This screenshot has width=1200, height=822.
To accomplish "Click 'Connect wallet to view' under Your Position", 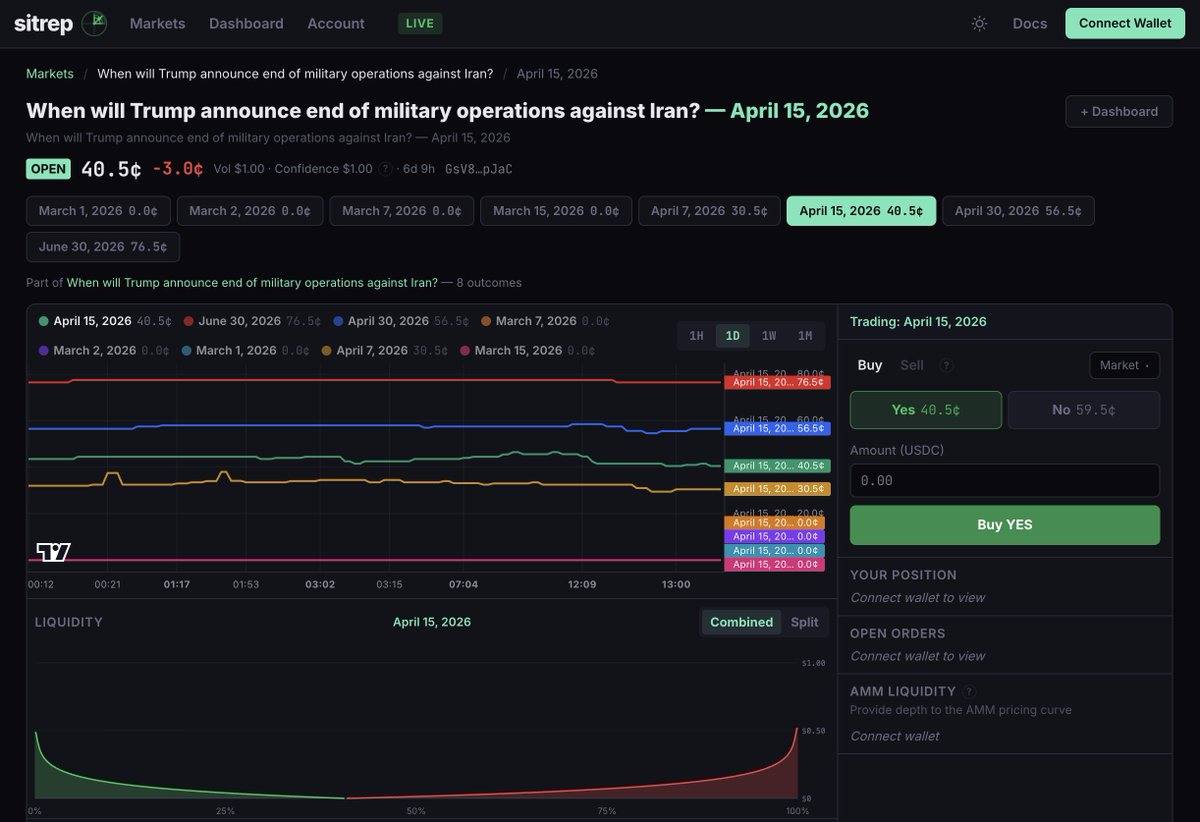I will [917, 598].
